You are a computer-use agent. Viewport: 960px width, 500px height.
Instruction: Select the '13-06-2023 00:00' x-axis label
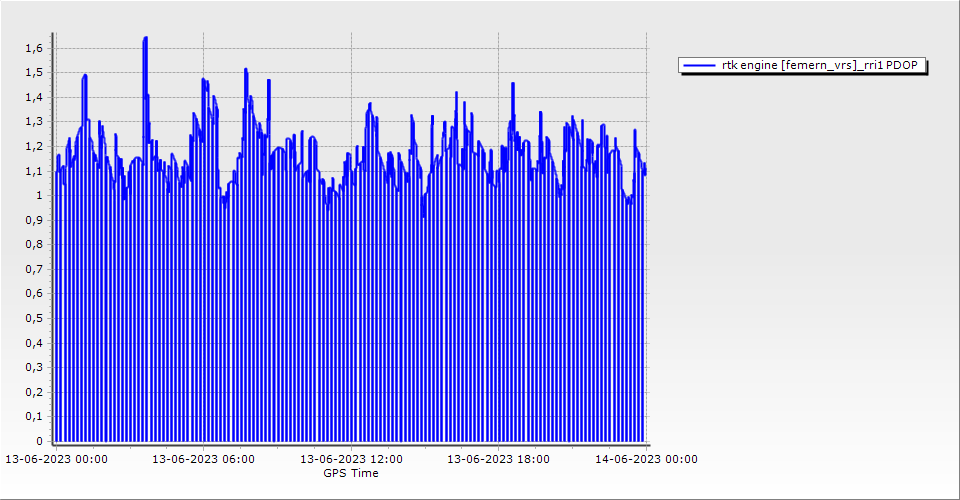[x=57, y=459]
